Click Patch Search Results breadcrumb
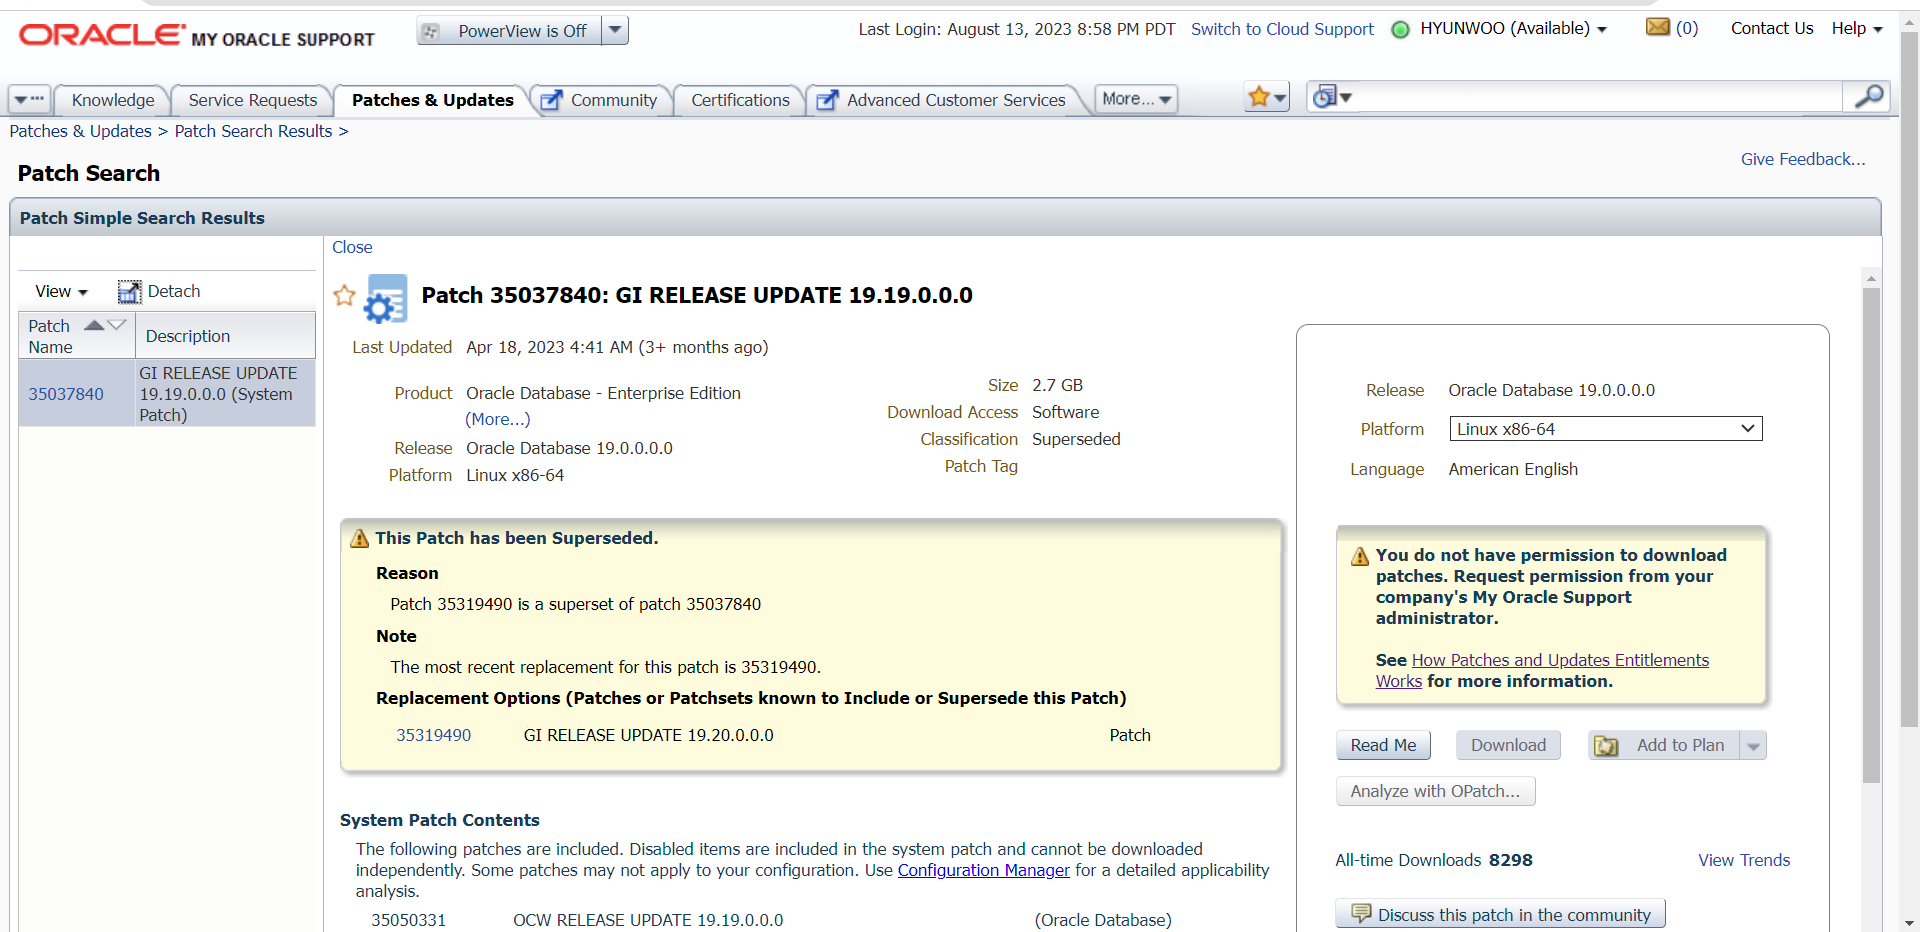1920x932 pixels. point(253,131)
